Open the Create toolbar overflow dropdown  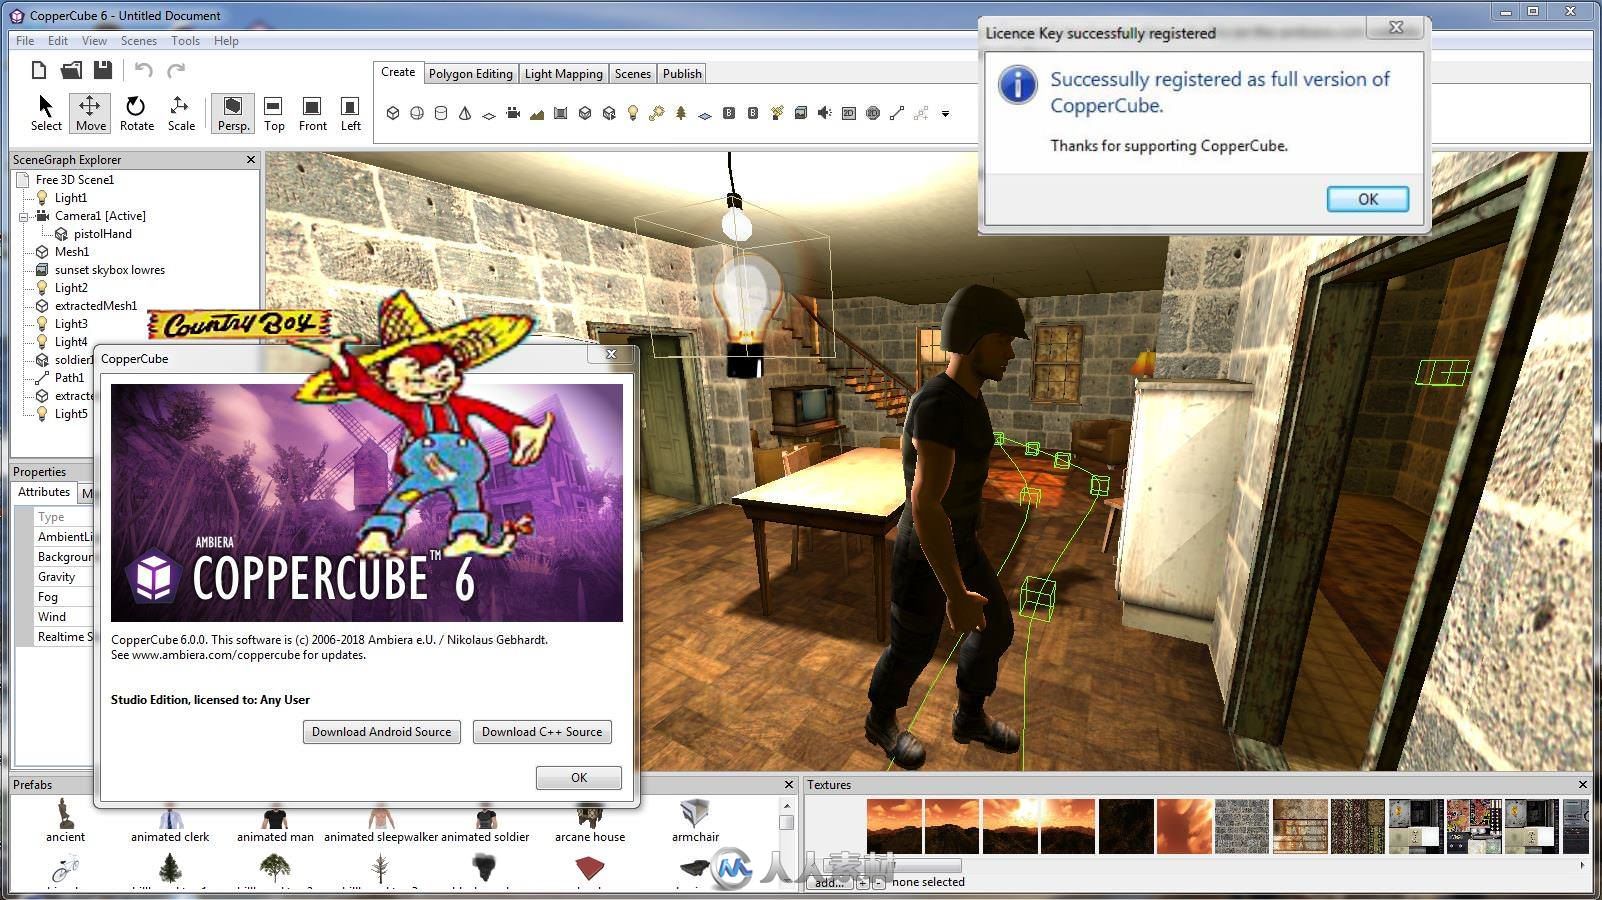pyautogui.click(x=946, y=114)
